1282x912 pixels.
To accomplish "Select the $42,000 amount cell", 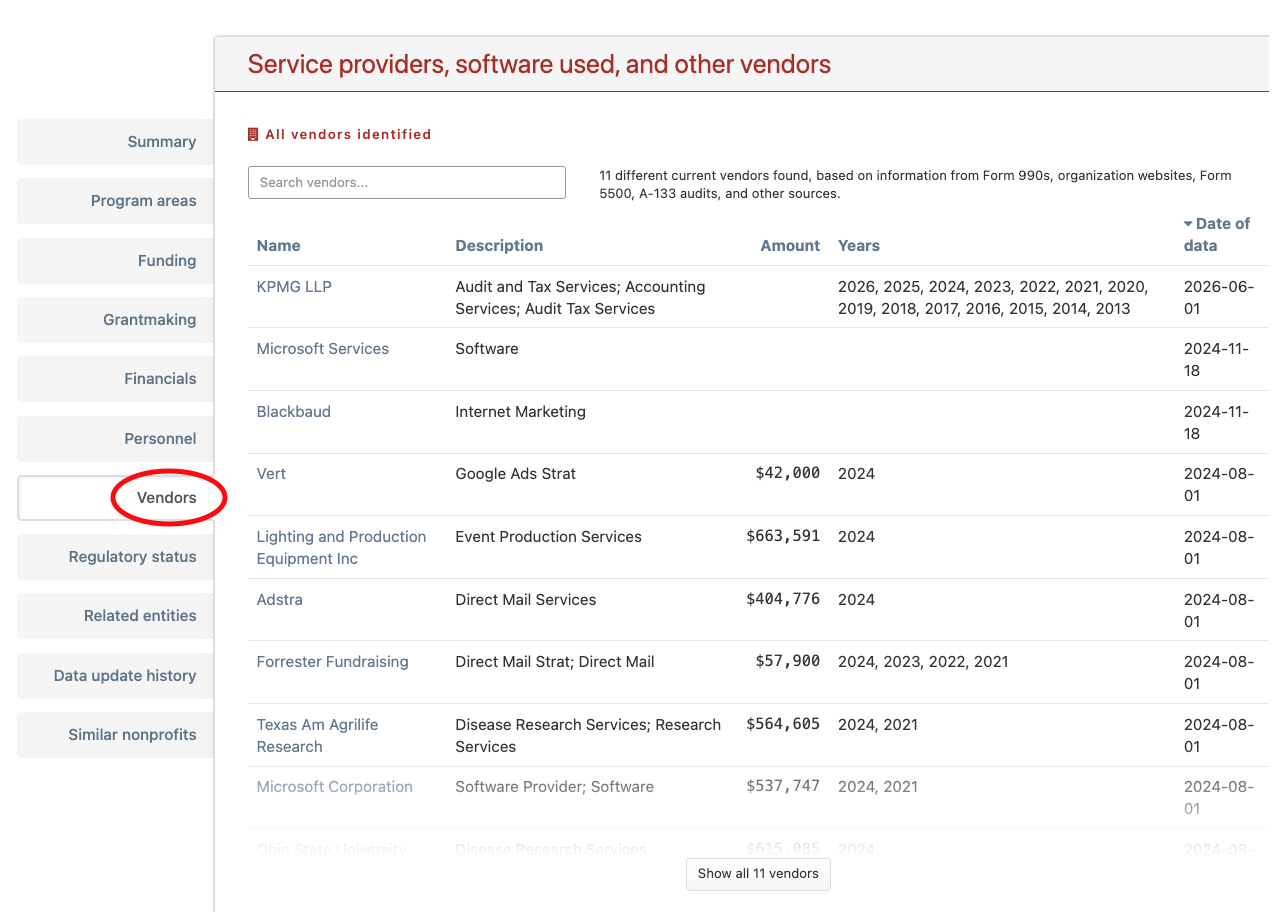I will click(x=788, y=474).
